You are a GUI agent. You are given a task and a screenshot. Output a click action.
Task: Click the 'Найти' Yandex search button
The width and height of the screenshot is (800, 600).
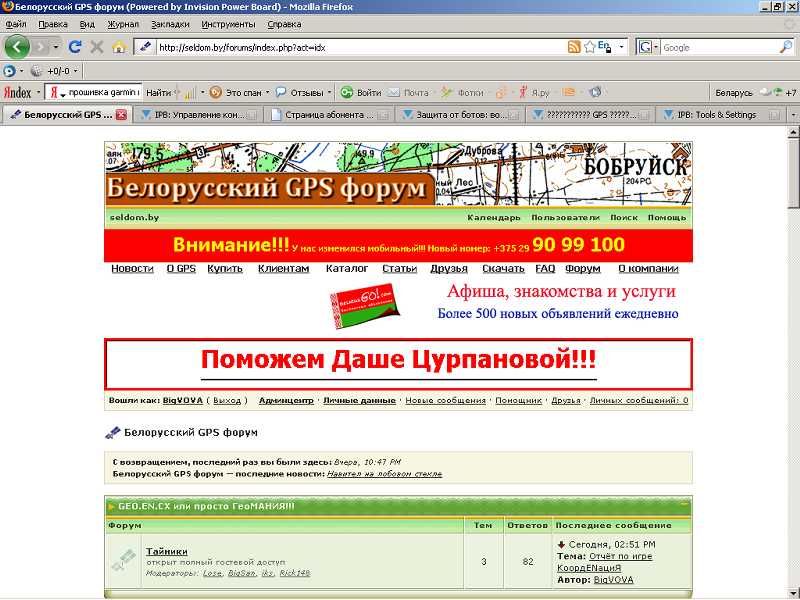coord(159,92)
